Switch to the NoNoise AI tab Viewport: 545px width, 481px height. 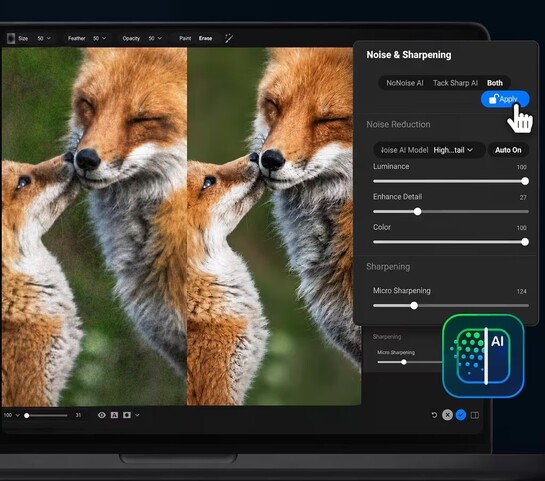(405, 83)
